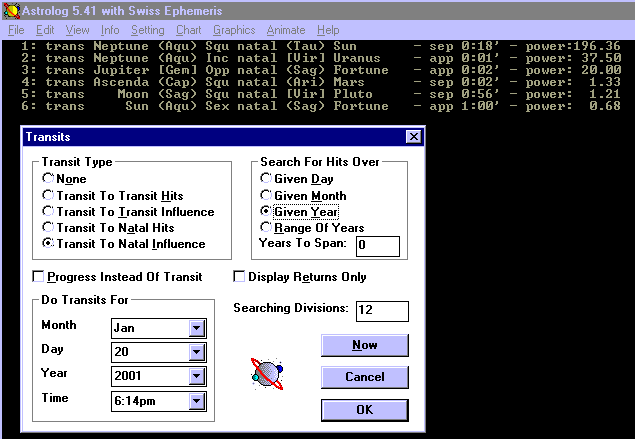Expand the Month dropdown showing Jan
The width and height of the screenshot is (635, 439).
point(196,327)
